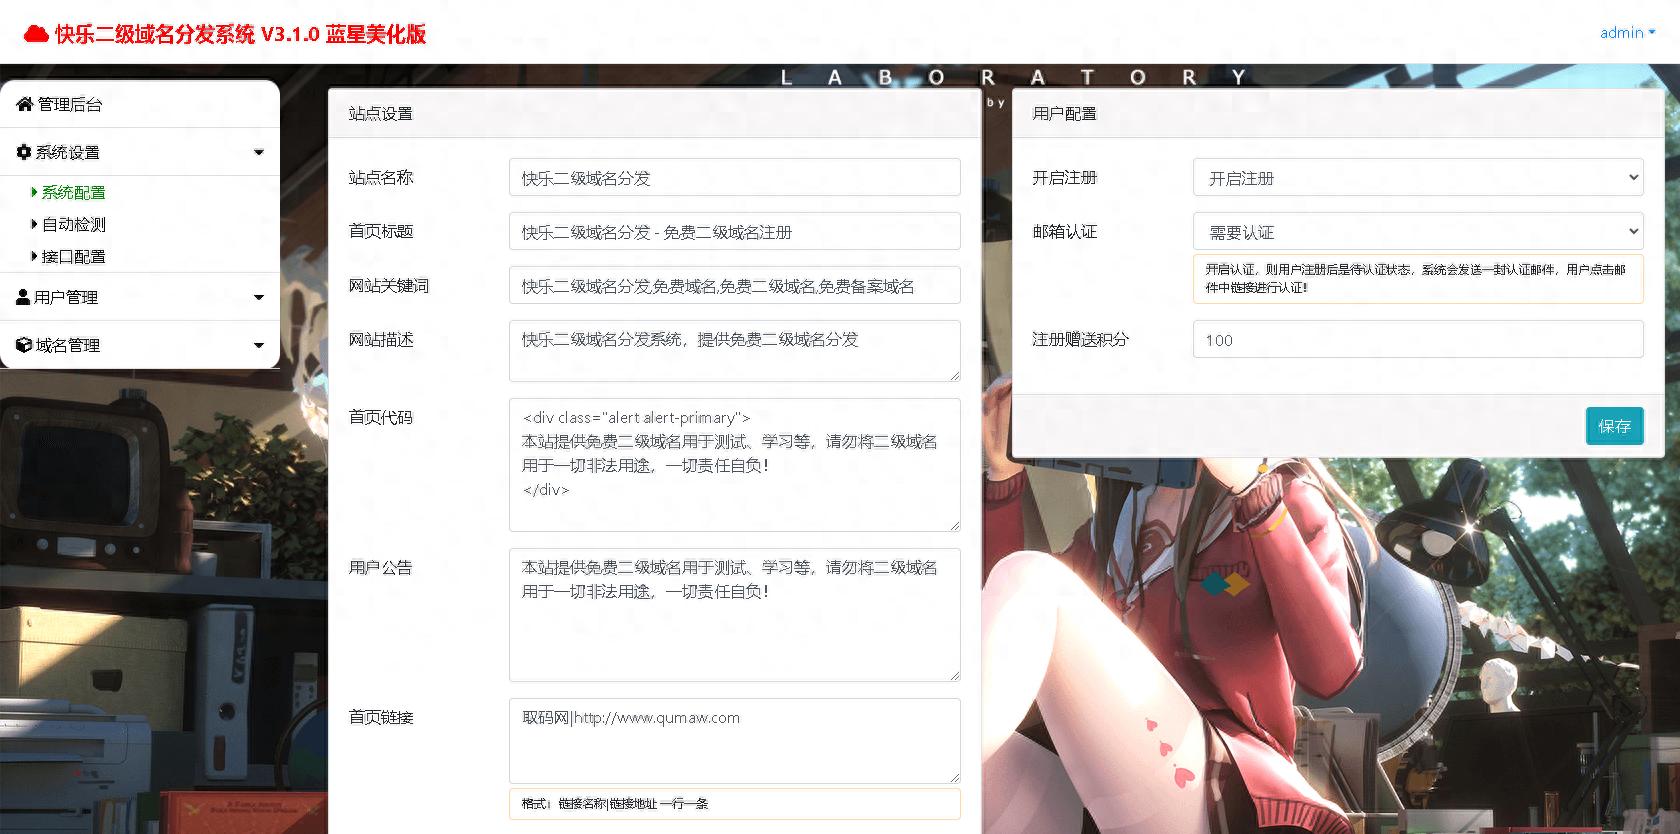
Task: Focus the 站点名称 input field
Action: tap(734, 177)
